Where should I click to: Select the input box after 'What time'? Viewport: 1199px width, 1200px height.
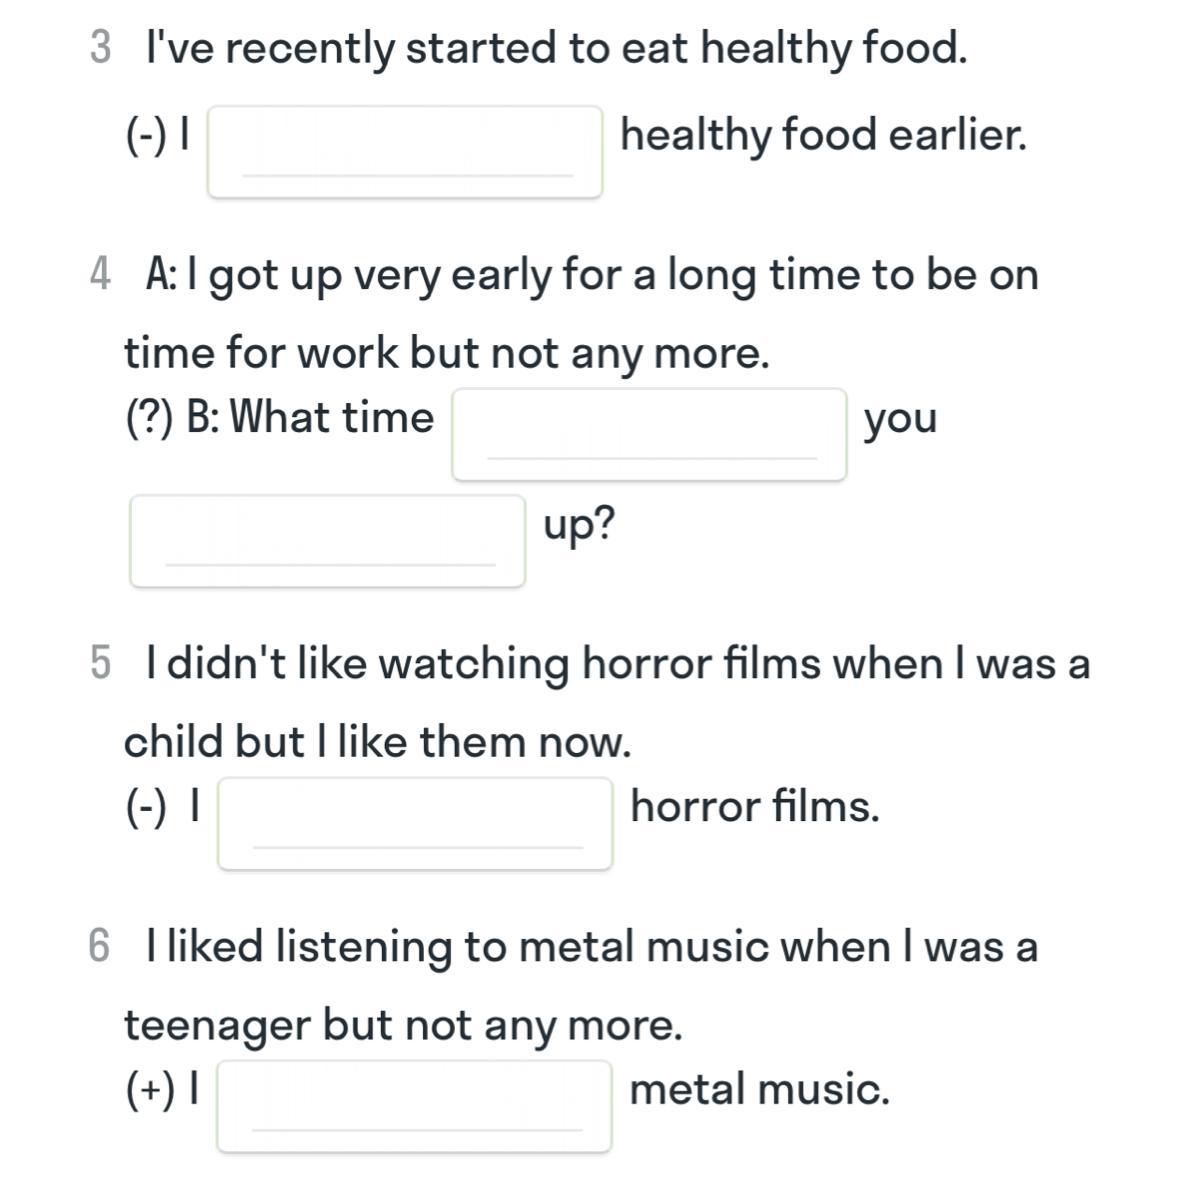649,434
